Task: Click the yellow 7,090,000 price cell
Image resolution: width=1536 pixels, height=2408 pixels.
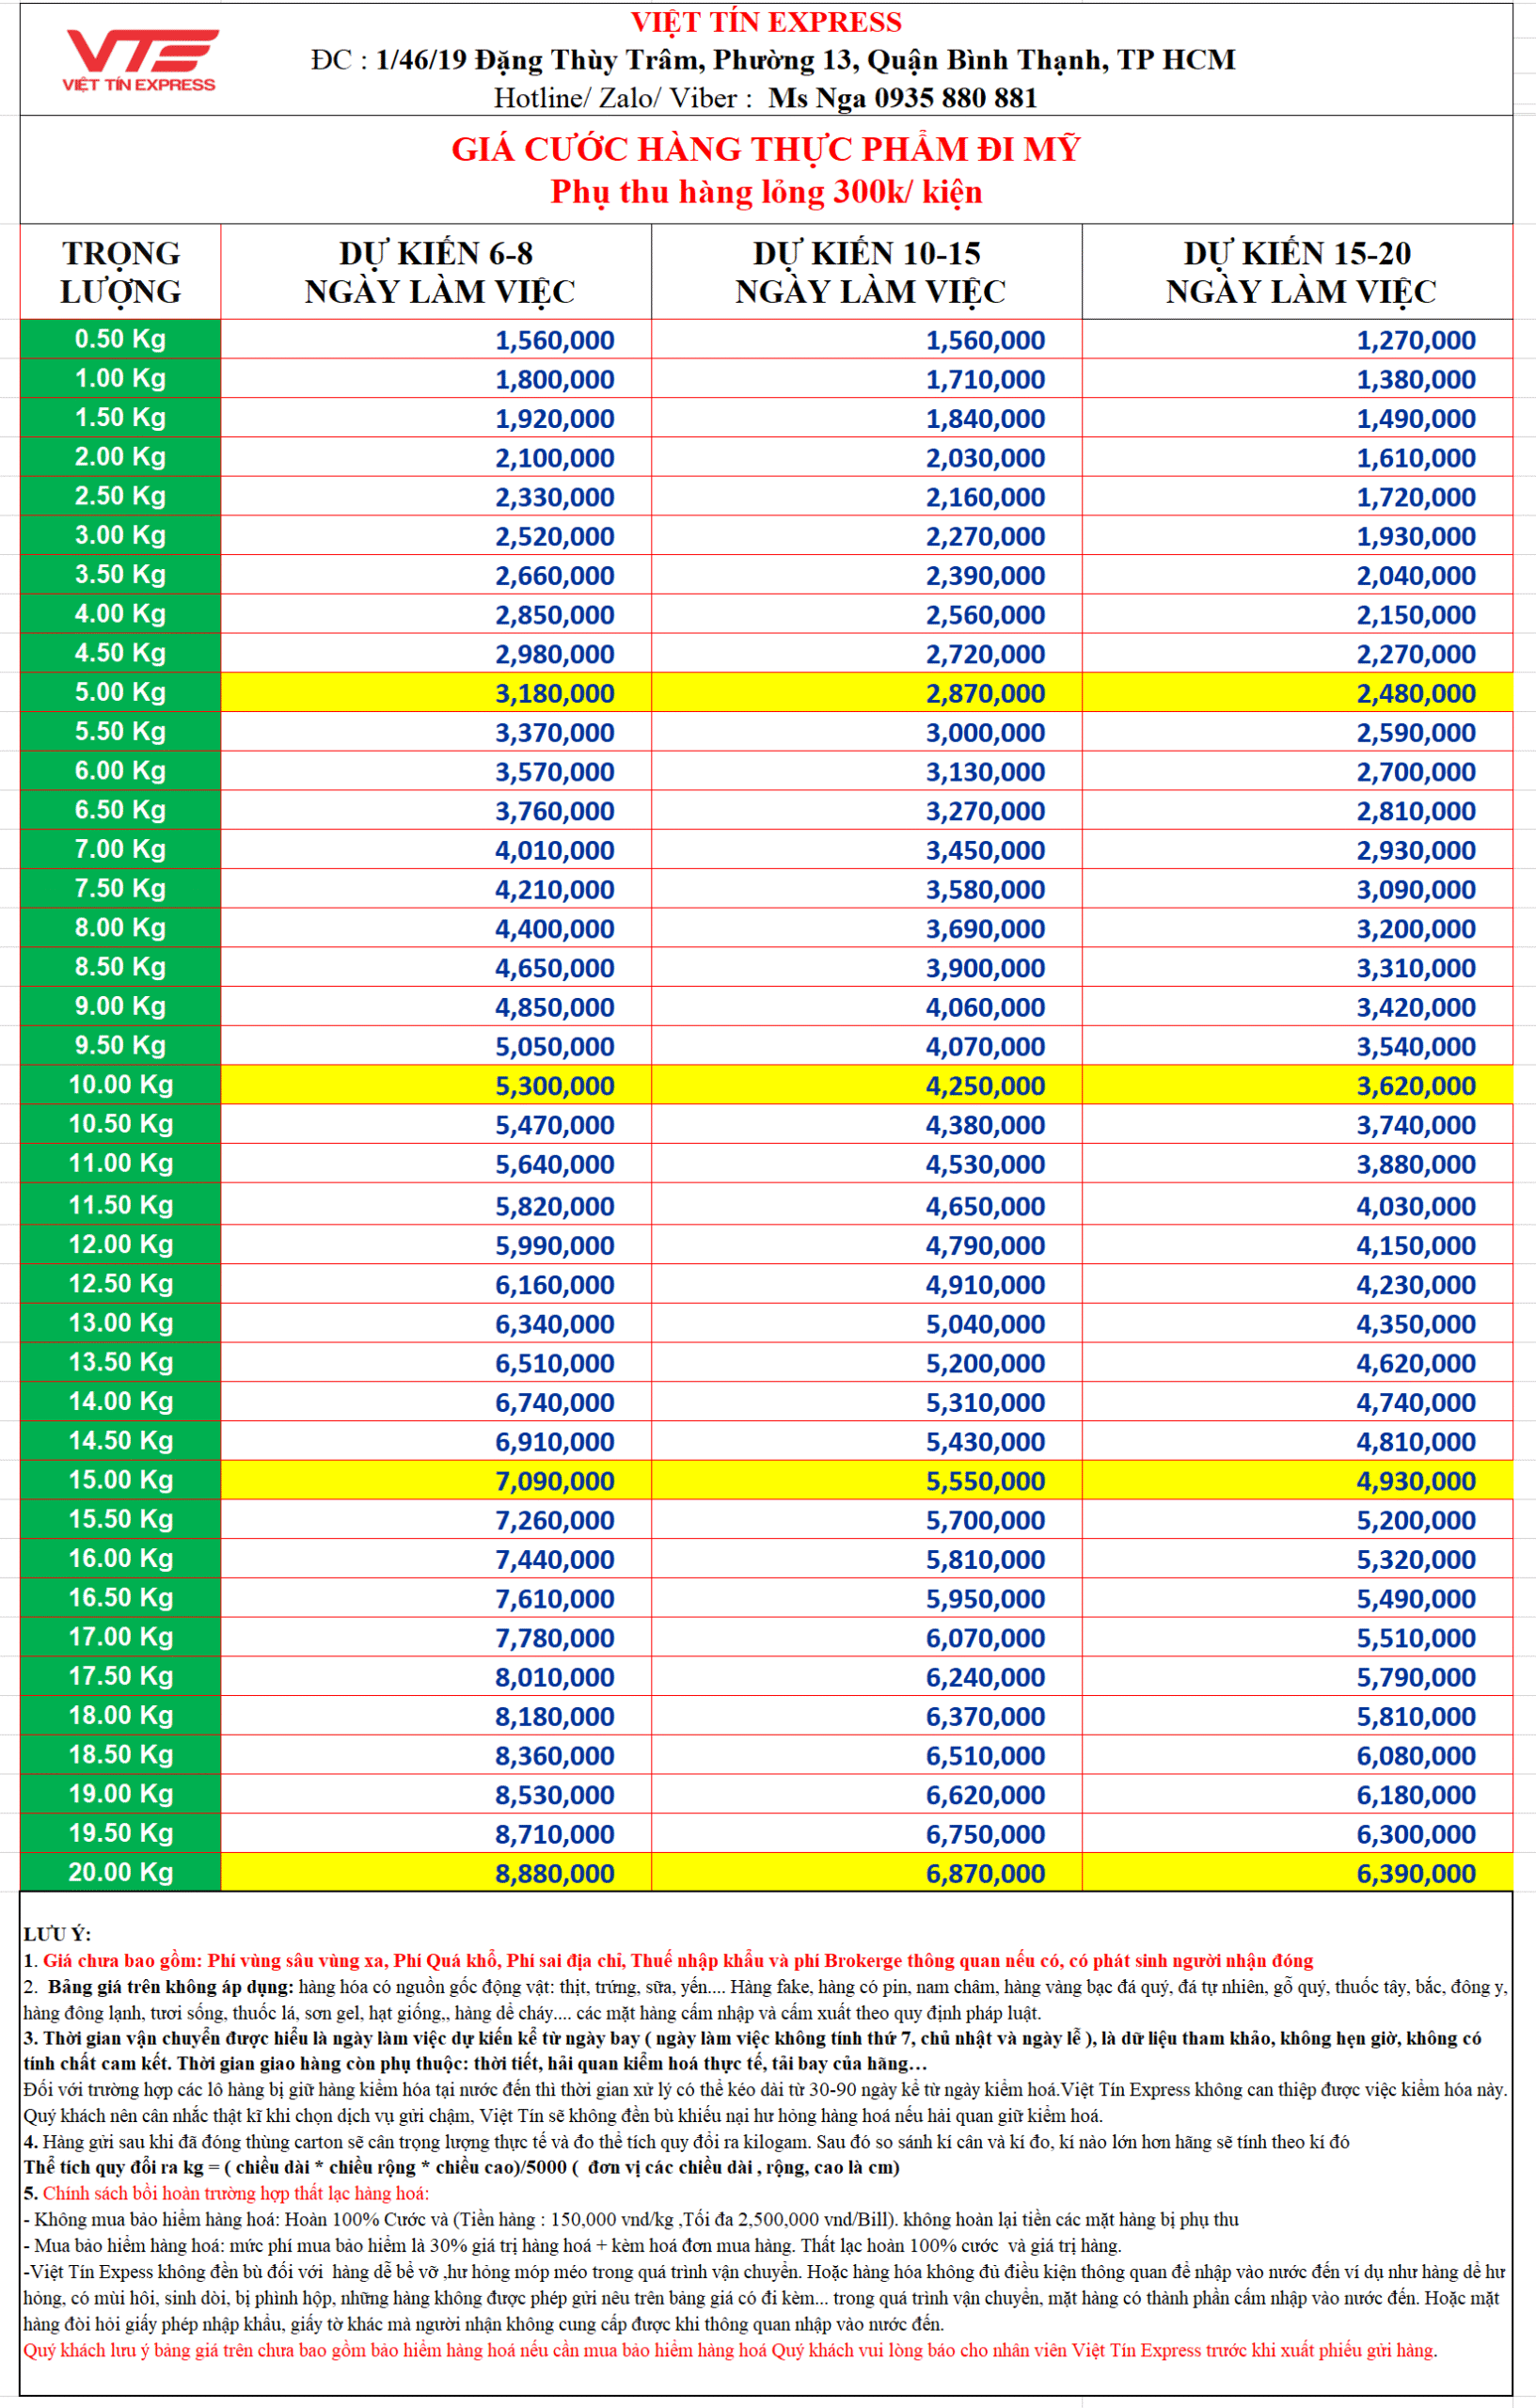Action: [x=554, y=1481]
